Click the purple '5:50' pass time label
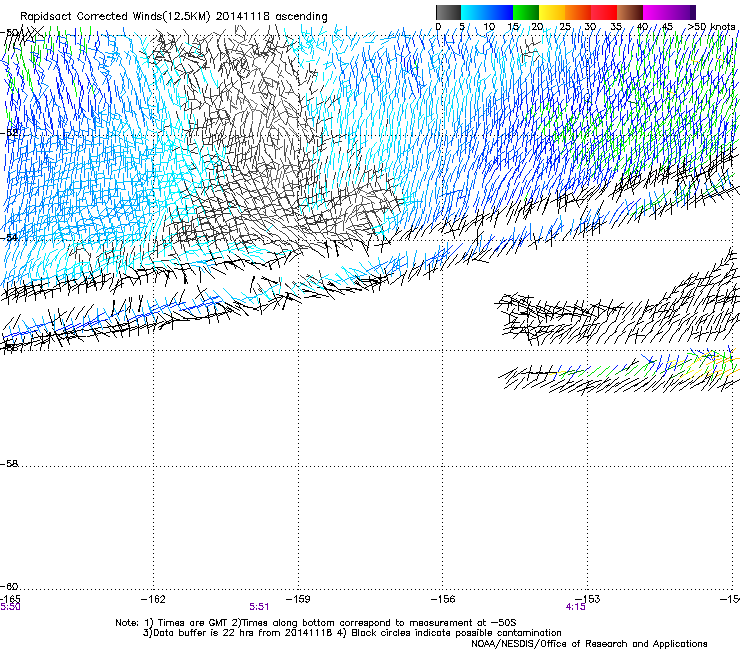740x650 pixels. pos(10,607)
